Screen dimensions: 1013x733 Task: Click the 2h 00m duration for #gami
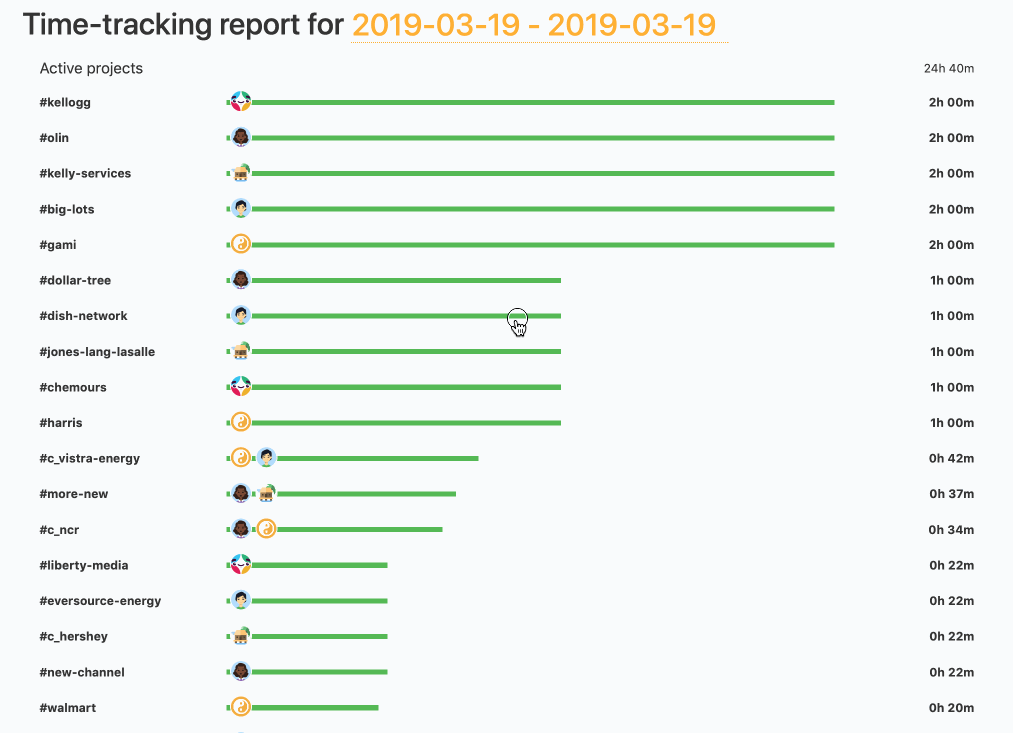[x=951, y=244]
